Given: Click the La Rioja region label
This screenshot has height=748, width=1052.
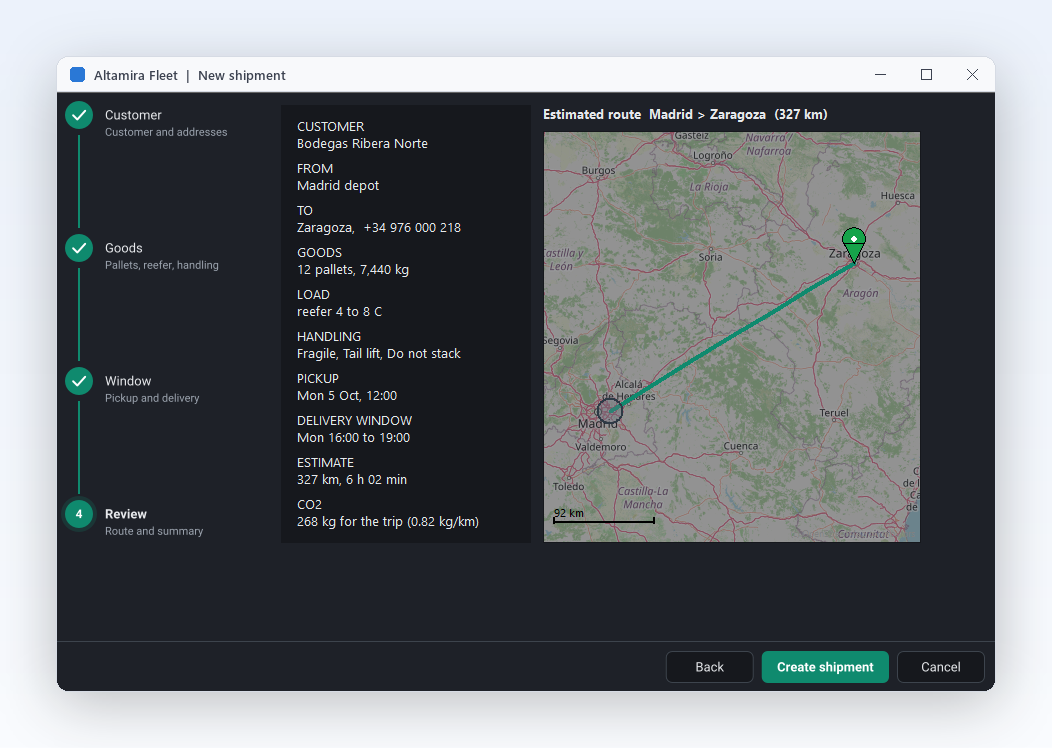Looking at the screenshot, I should [708, 186].
